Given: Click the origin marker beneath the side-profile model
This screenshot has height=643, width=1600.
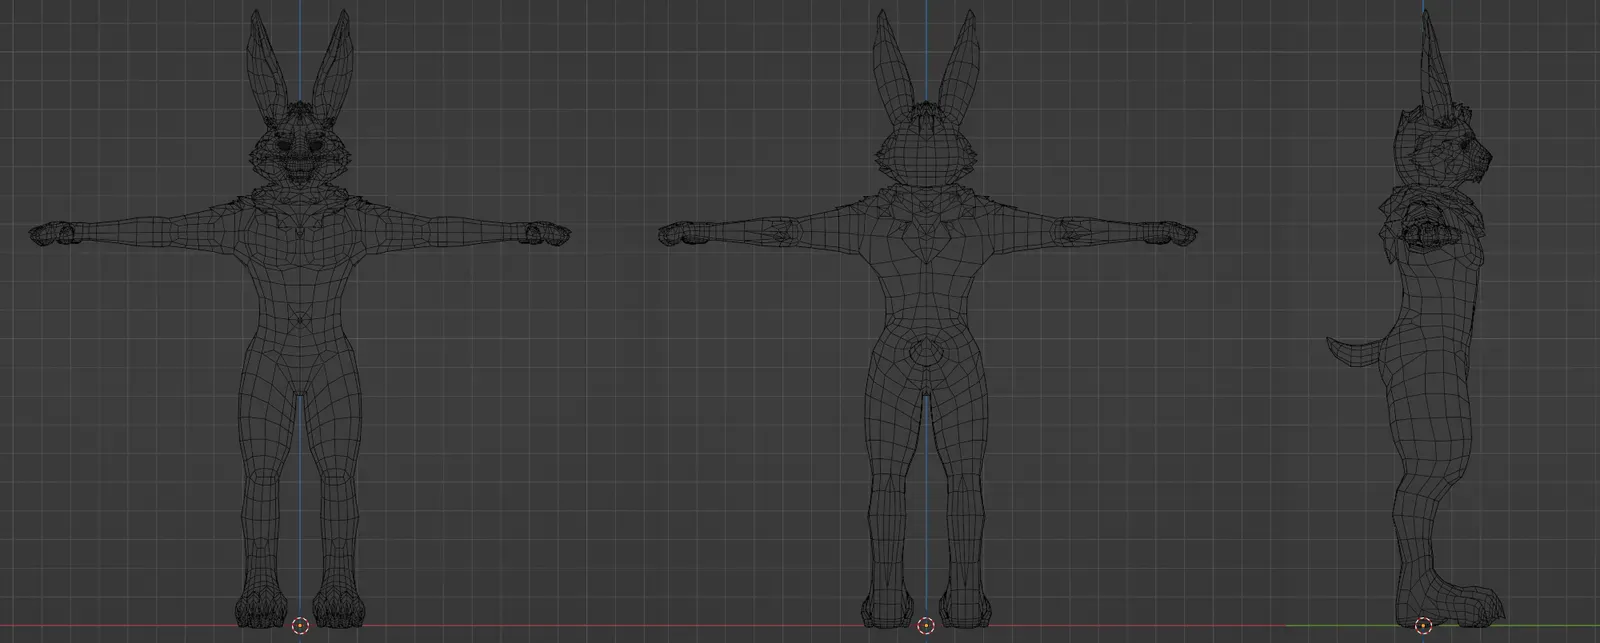Looking at the screenshot, I should coord(1424,626).
